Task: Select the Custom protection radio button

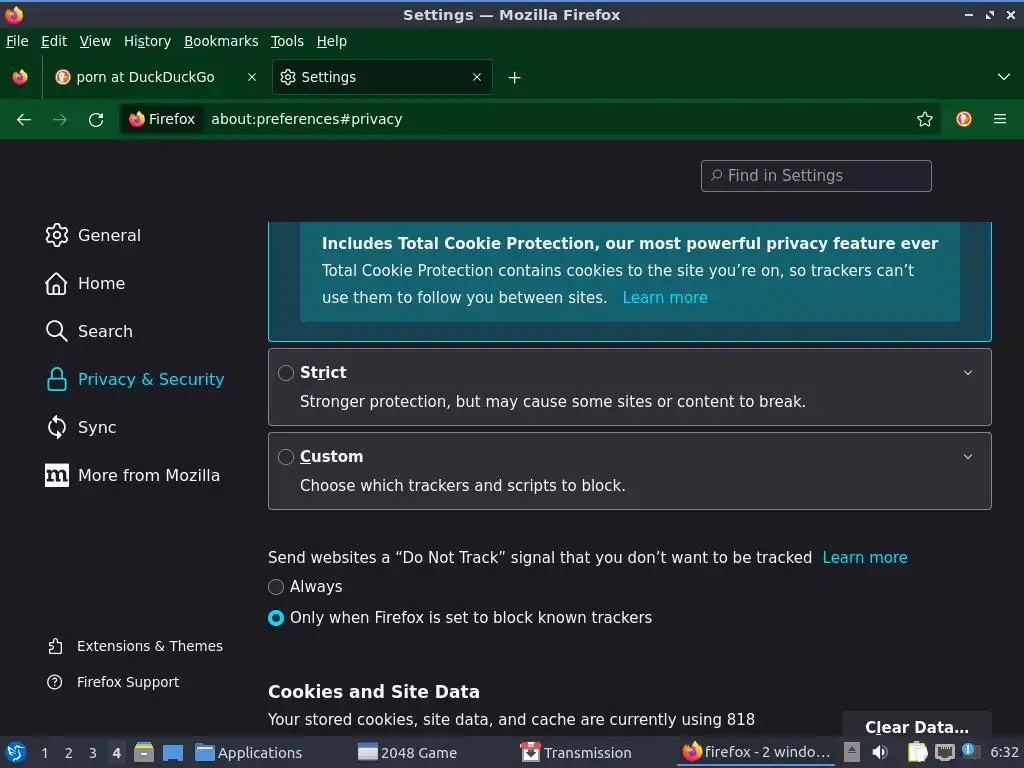Action: coord(286,457)
